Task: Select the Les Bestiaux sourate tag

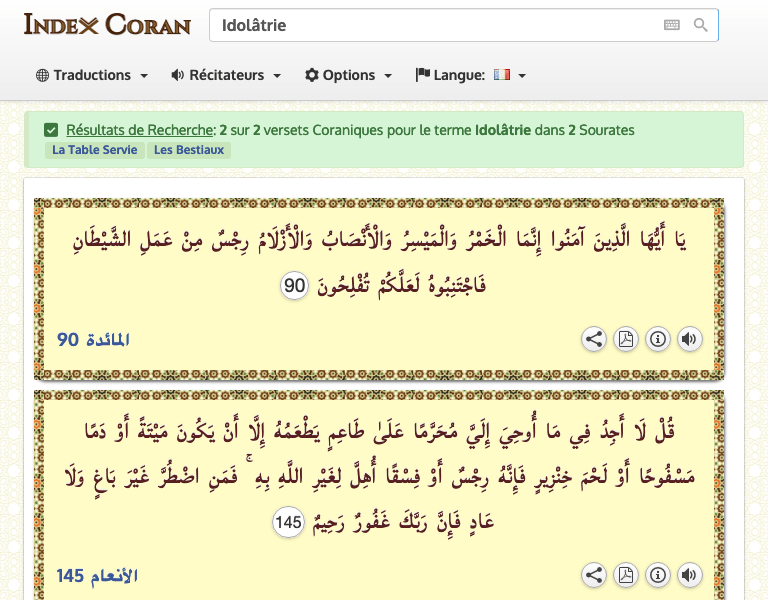Action: [x=189, y=150]
